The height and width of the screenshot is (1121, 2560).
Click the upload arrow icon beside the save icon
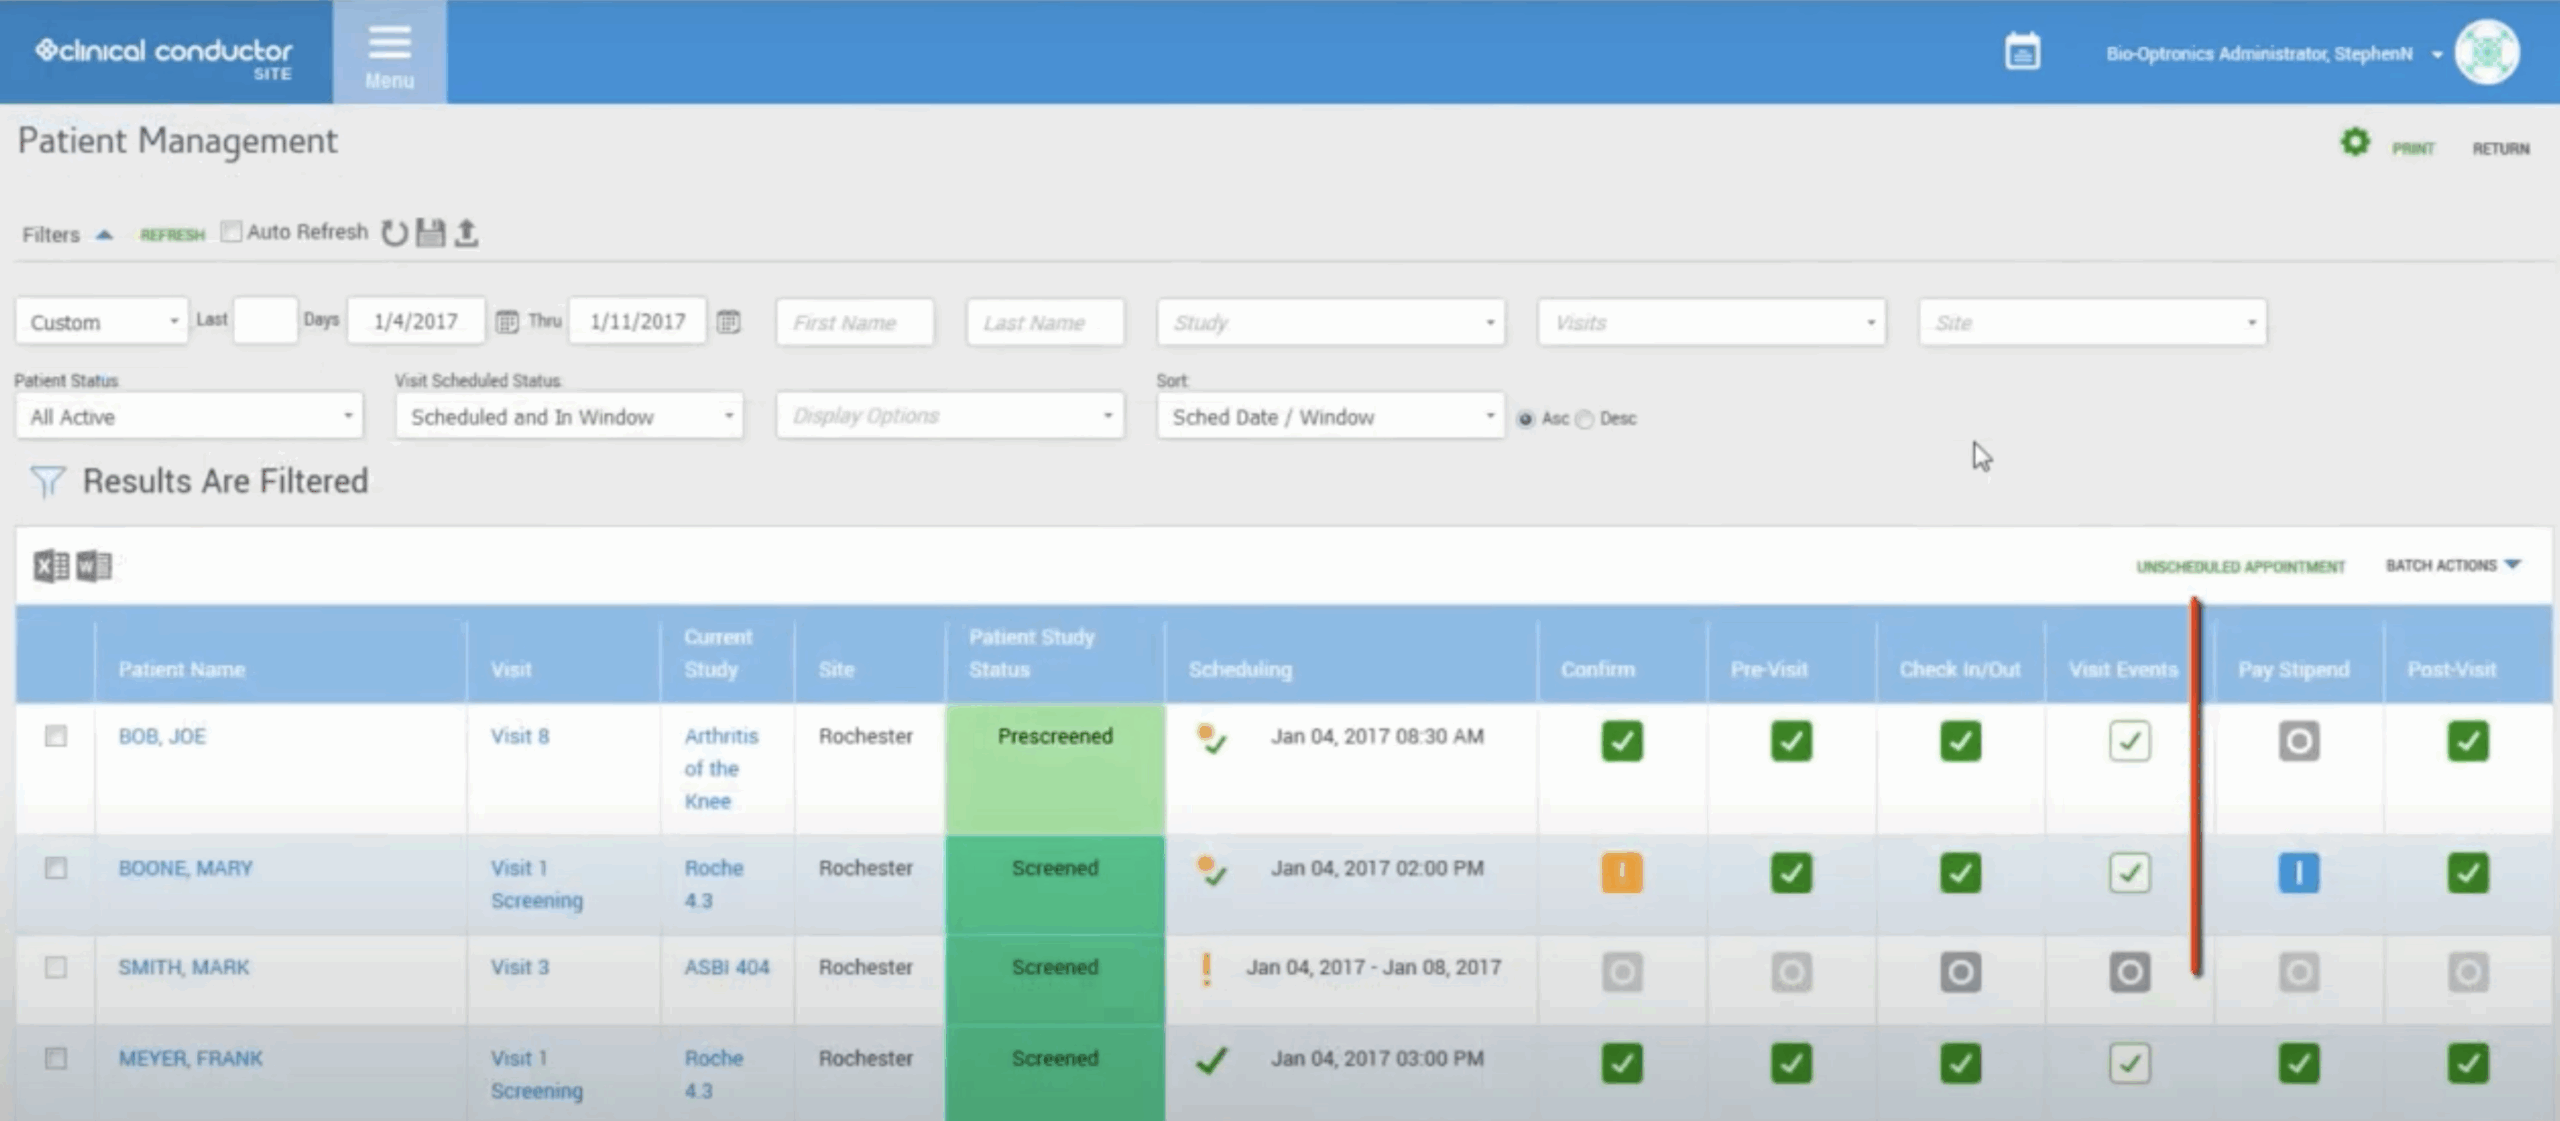[468, 232]
